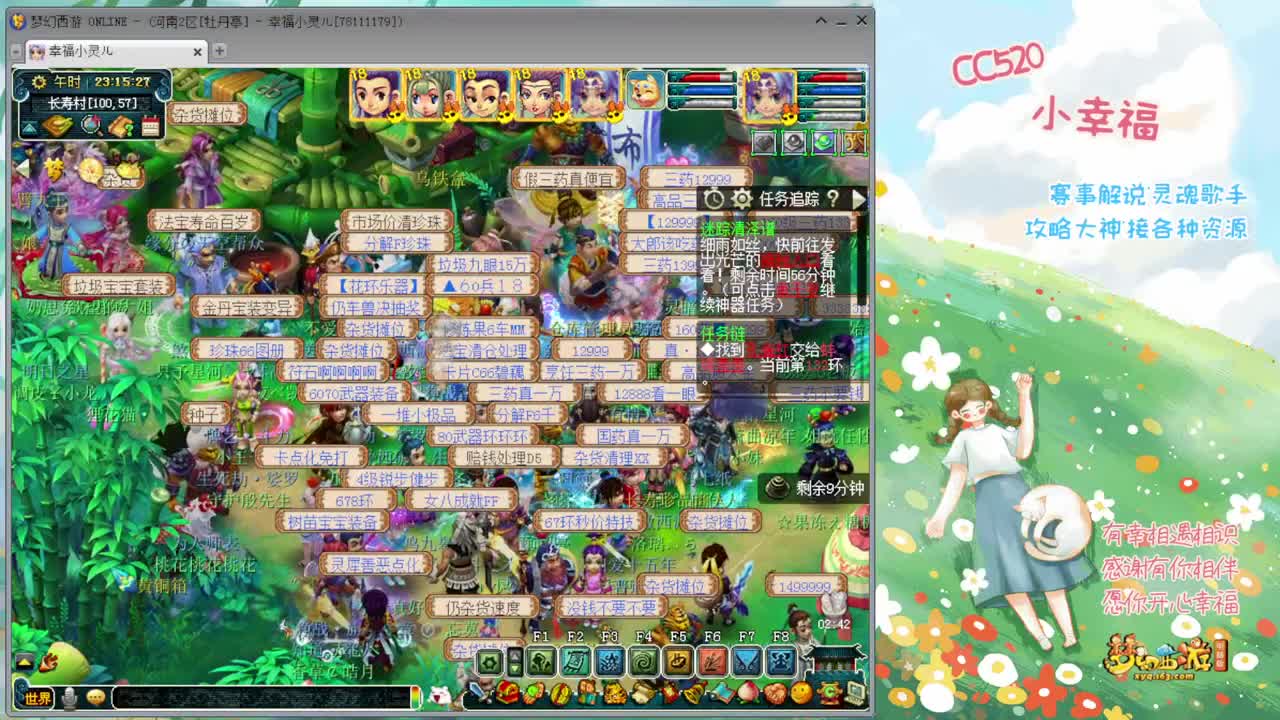Use the F1 skill shortcut slot
The image size is (1280, 720).
(541, 661)
